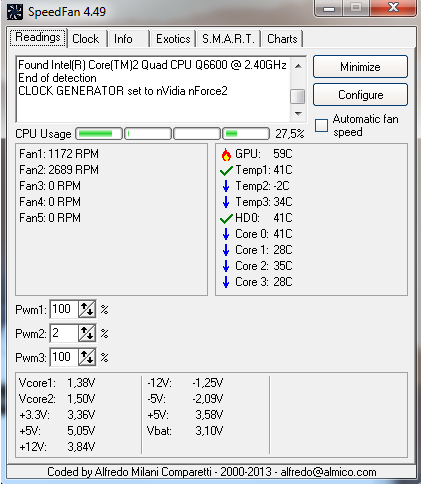Click the Vcore2 1,50V voltage reading
This screenshot has height=485, width=422.
tap(57, 399)
